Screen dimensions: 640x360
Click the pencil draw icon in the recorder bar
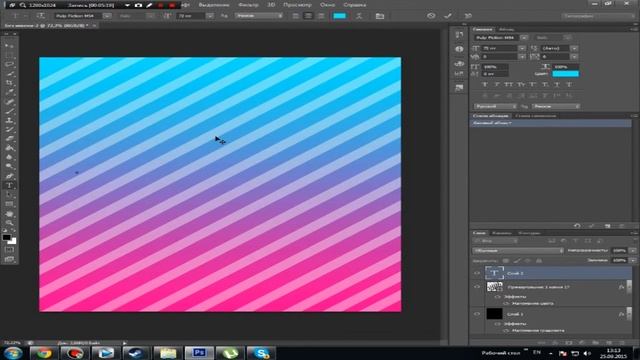[149, 5]
